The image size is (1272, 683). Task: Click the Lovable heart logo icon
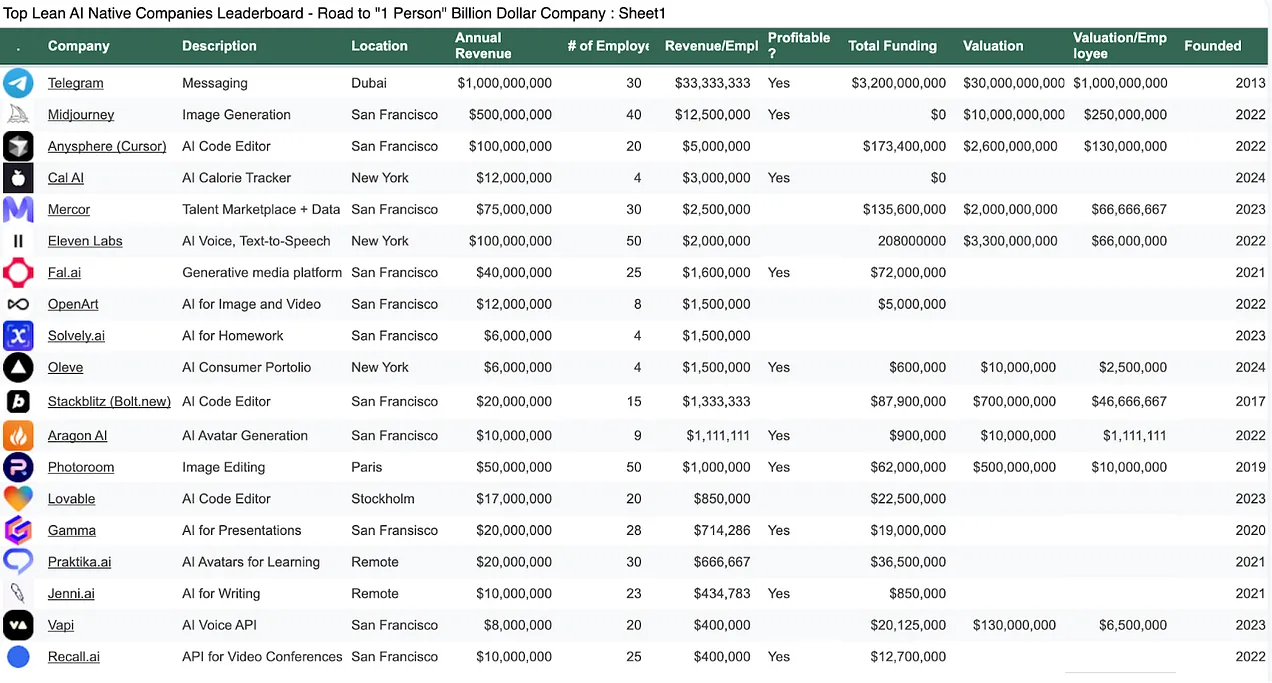[x=18, y=498]
